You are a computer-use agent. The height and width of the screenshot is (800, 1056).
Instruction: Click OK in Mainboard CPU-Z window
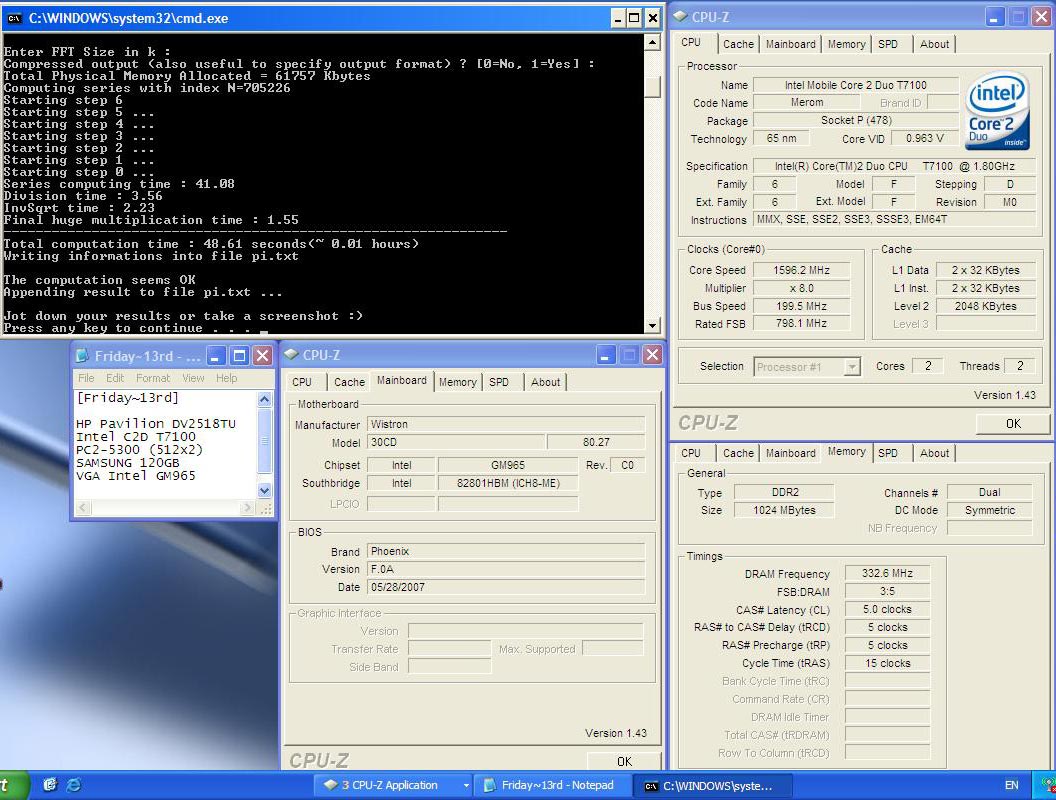(624, 761)
